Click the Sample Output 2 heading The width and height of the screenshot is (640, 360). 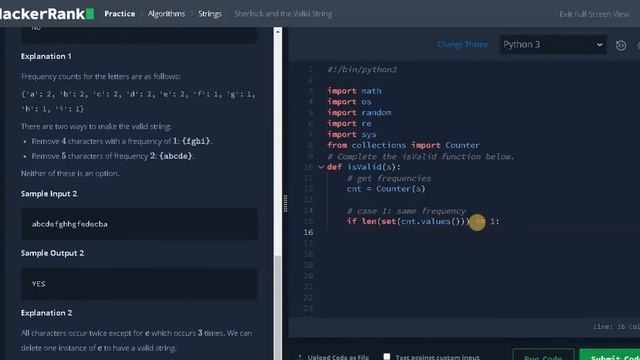pyautogui.click(x=52, y=253)
